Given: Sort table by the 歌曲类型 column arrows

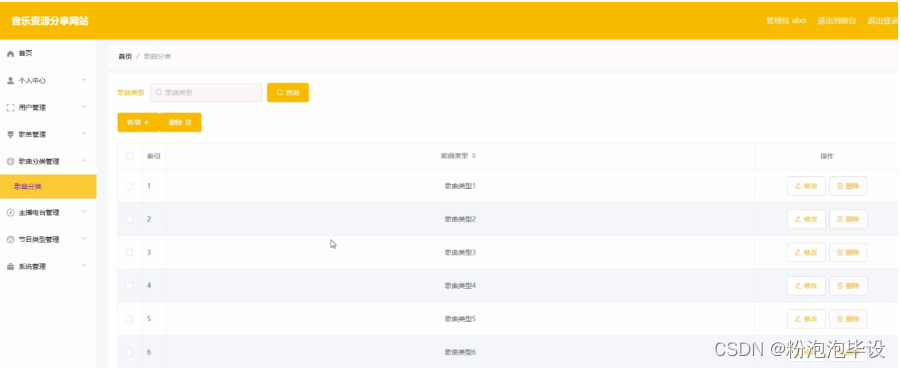Looking at the screenshot, I should click(x=474, y=156).
